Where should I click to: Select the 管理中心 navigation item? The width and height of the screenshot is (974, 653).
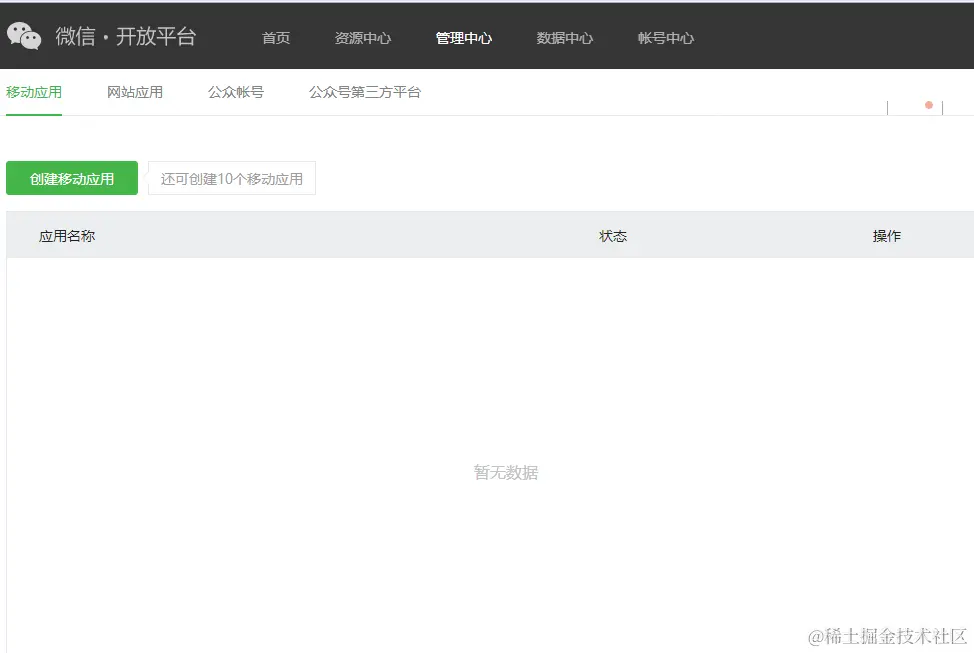tap(463, 37)
